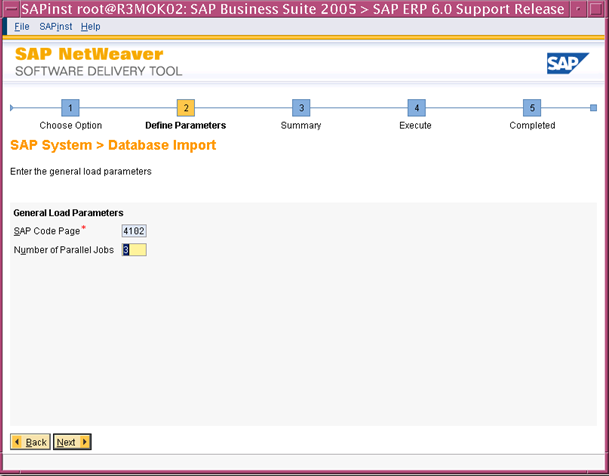This screenshot has height=476, width=609.
Task: Click 'Enter the general load parameters' text
Action: tap(81, 172)
